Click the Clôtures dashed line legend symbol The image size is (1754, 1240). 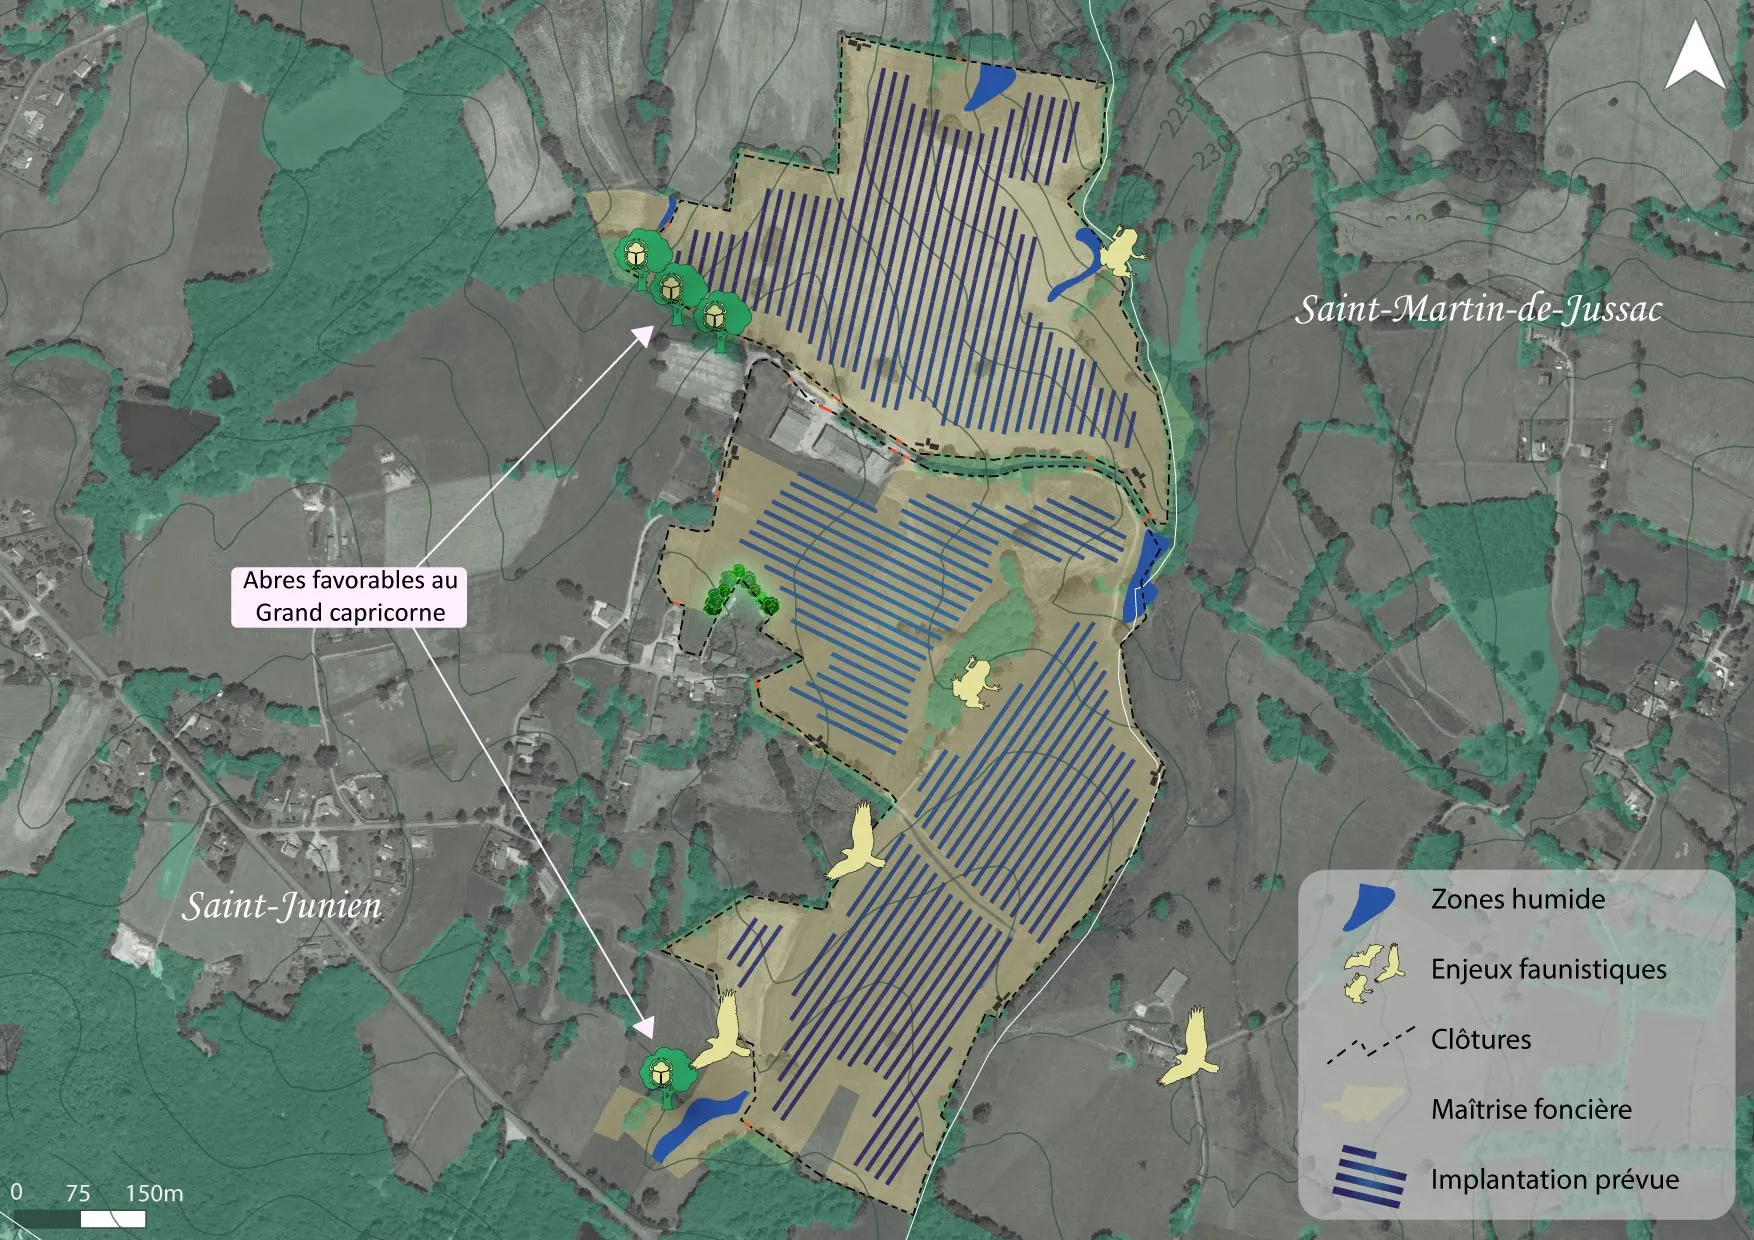pyautogui.click(x=1369, y=1042)
